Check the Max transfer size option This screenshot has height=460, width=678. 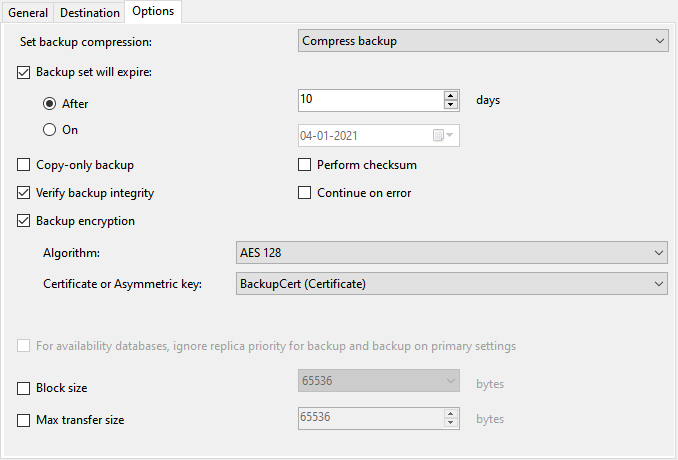click(25, 420)
